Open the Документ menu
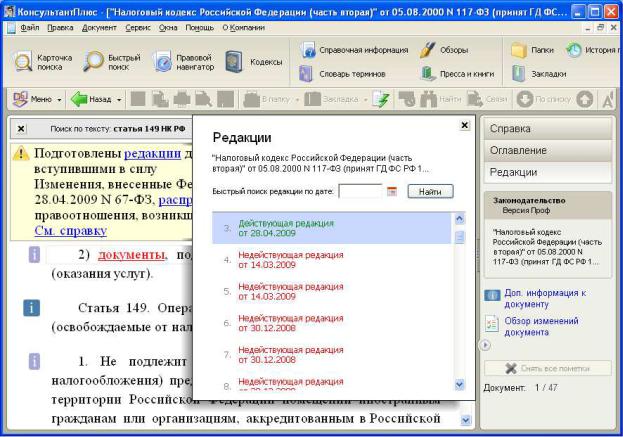The image size is (623, 437). [x=99, y=28]
